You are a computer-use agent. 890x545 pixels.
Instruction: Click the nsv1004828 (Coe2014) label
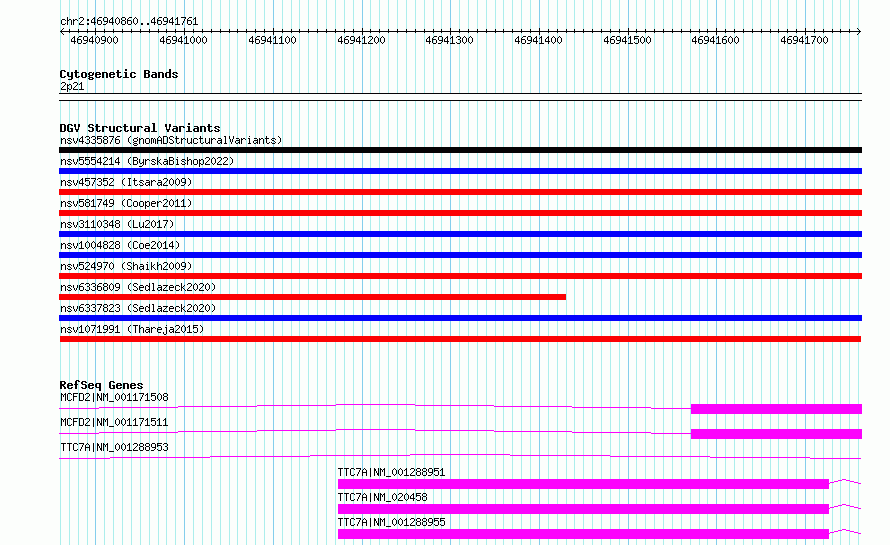[120, 245]
